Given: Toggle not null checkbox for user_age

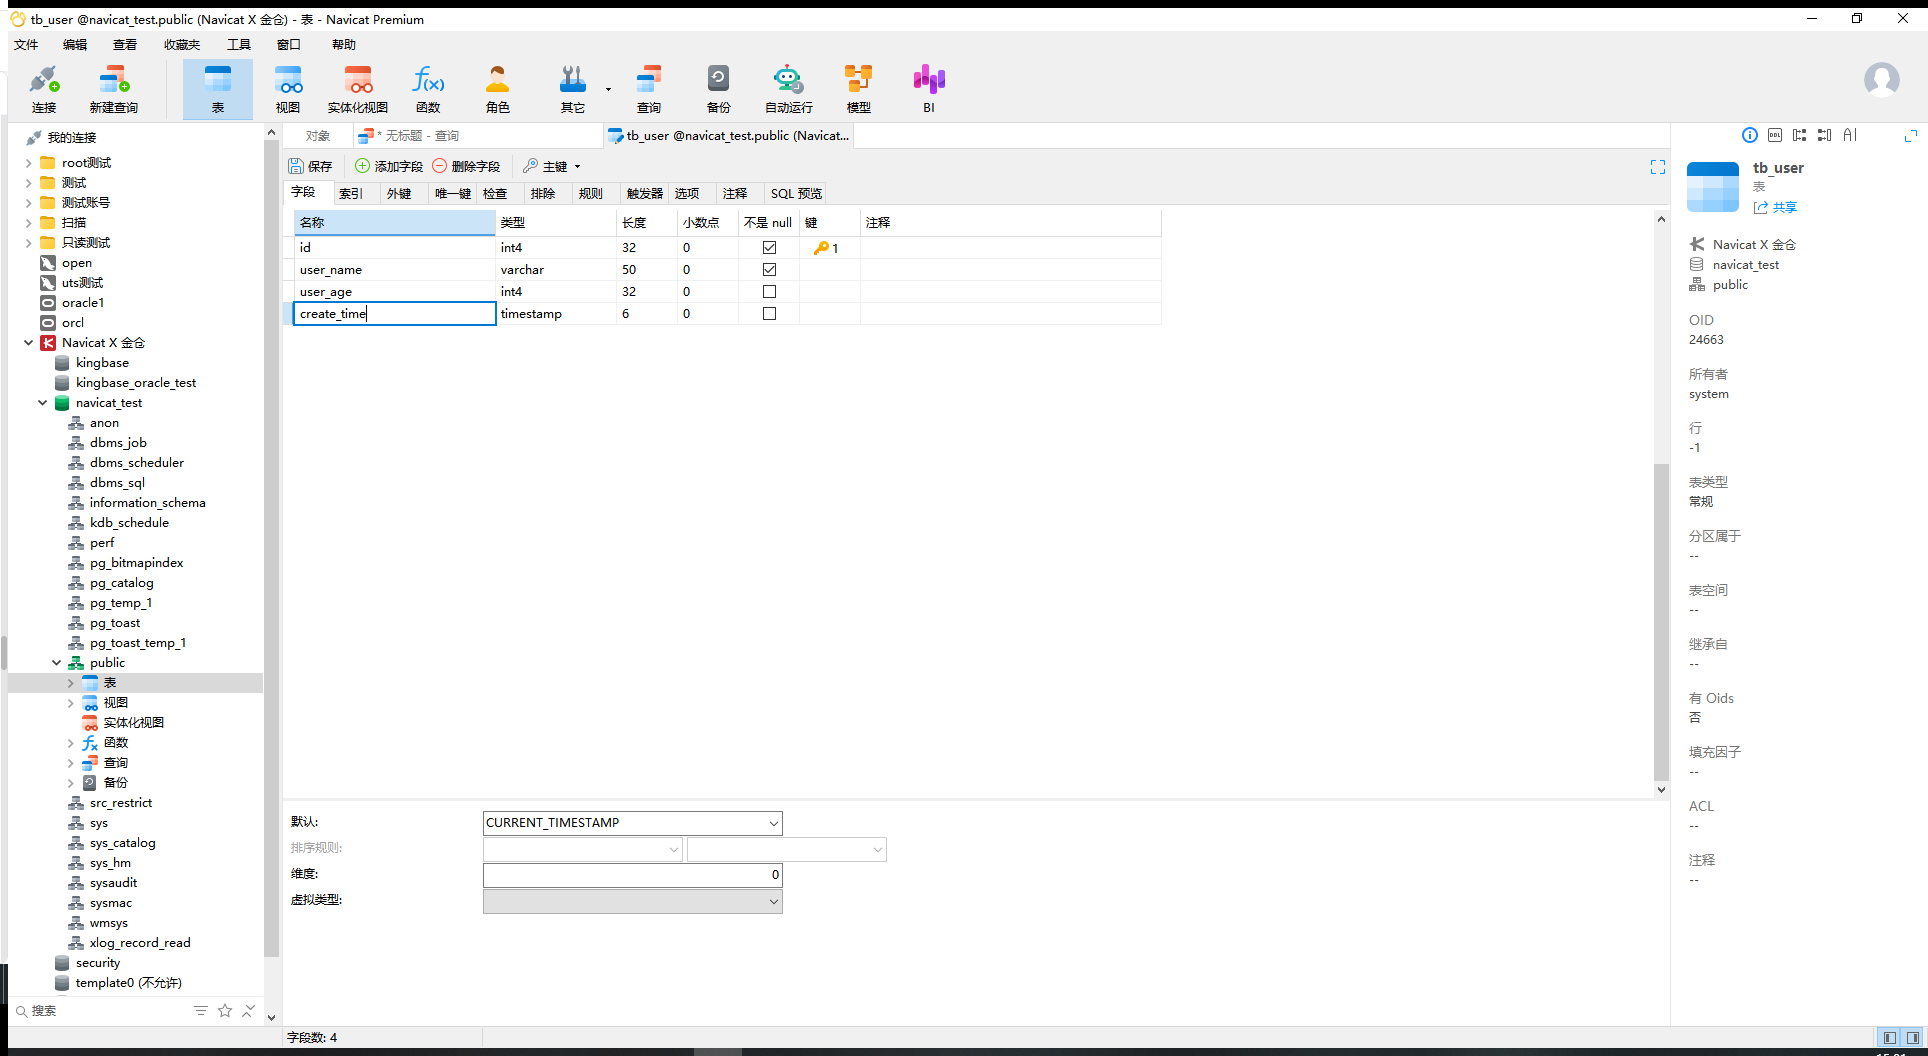Looking at the screenshot, I should click(x=769, y=291).
